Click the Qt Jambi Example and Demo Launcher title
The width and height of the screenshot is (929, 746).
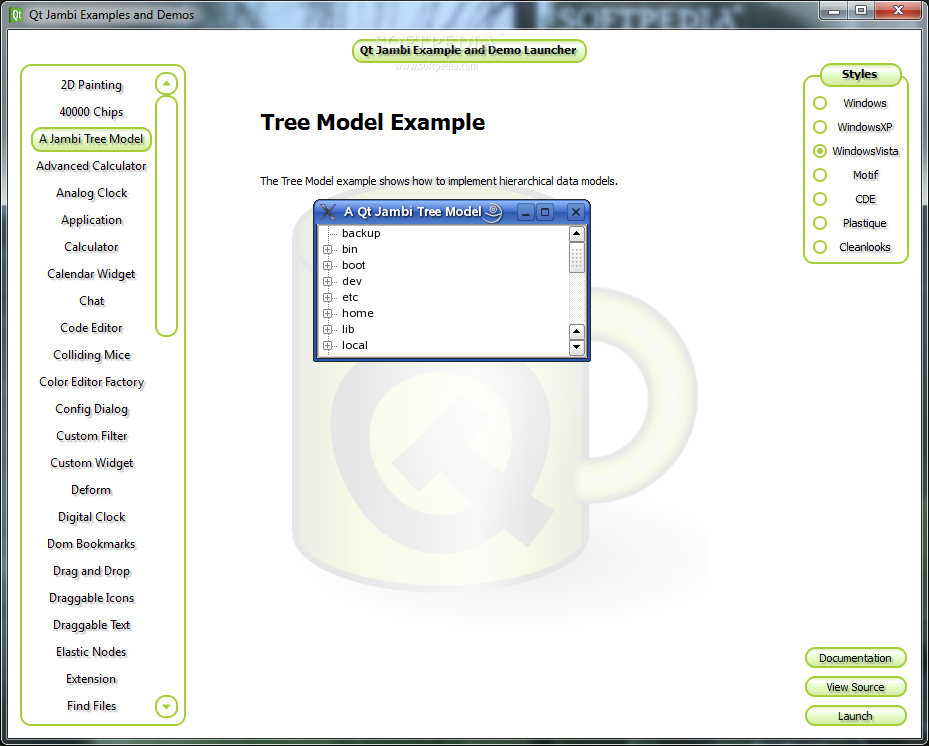(x=469, y=50)
